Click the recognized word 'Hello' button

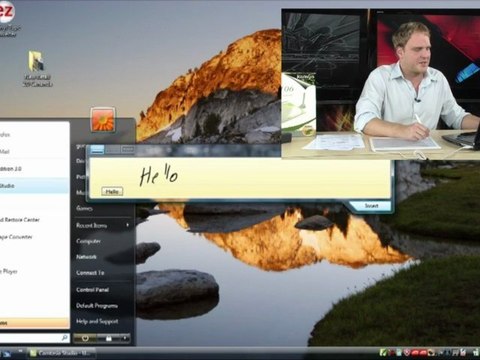click(112, 192)
